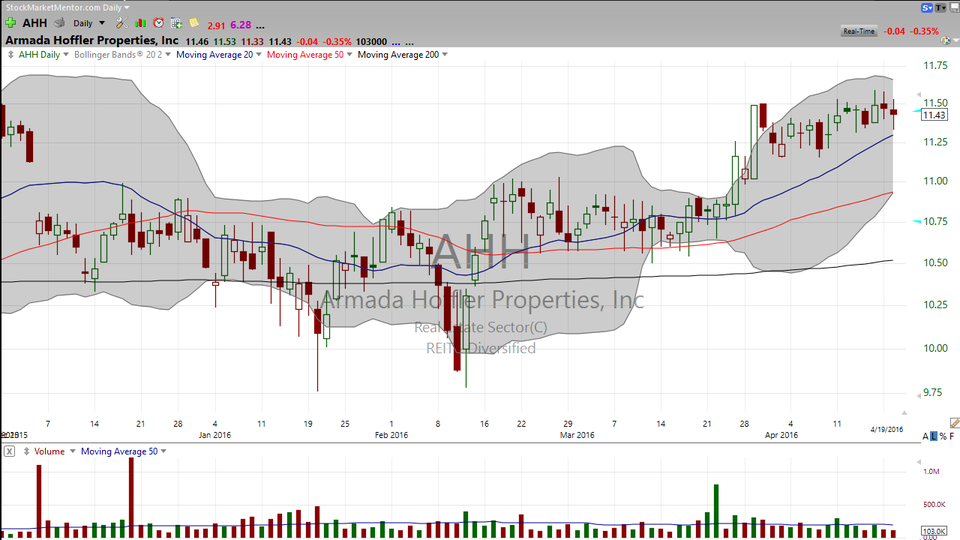
Task: Select the L logarithmic scale toggle
Action: click(x=934, y=436)
